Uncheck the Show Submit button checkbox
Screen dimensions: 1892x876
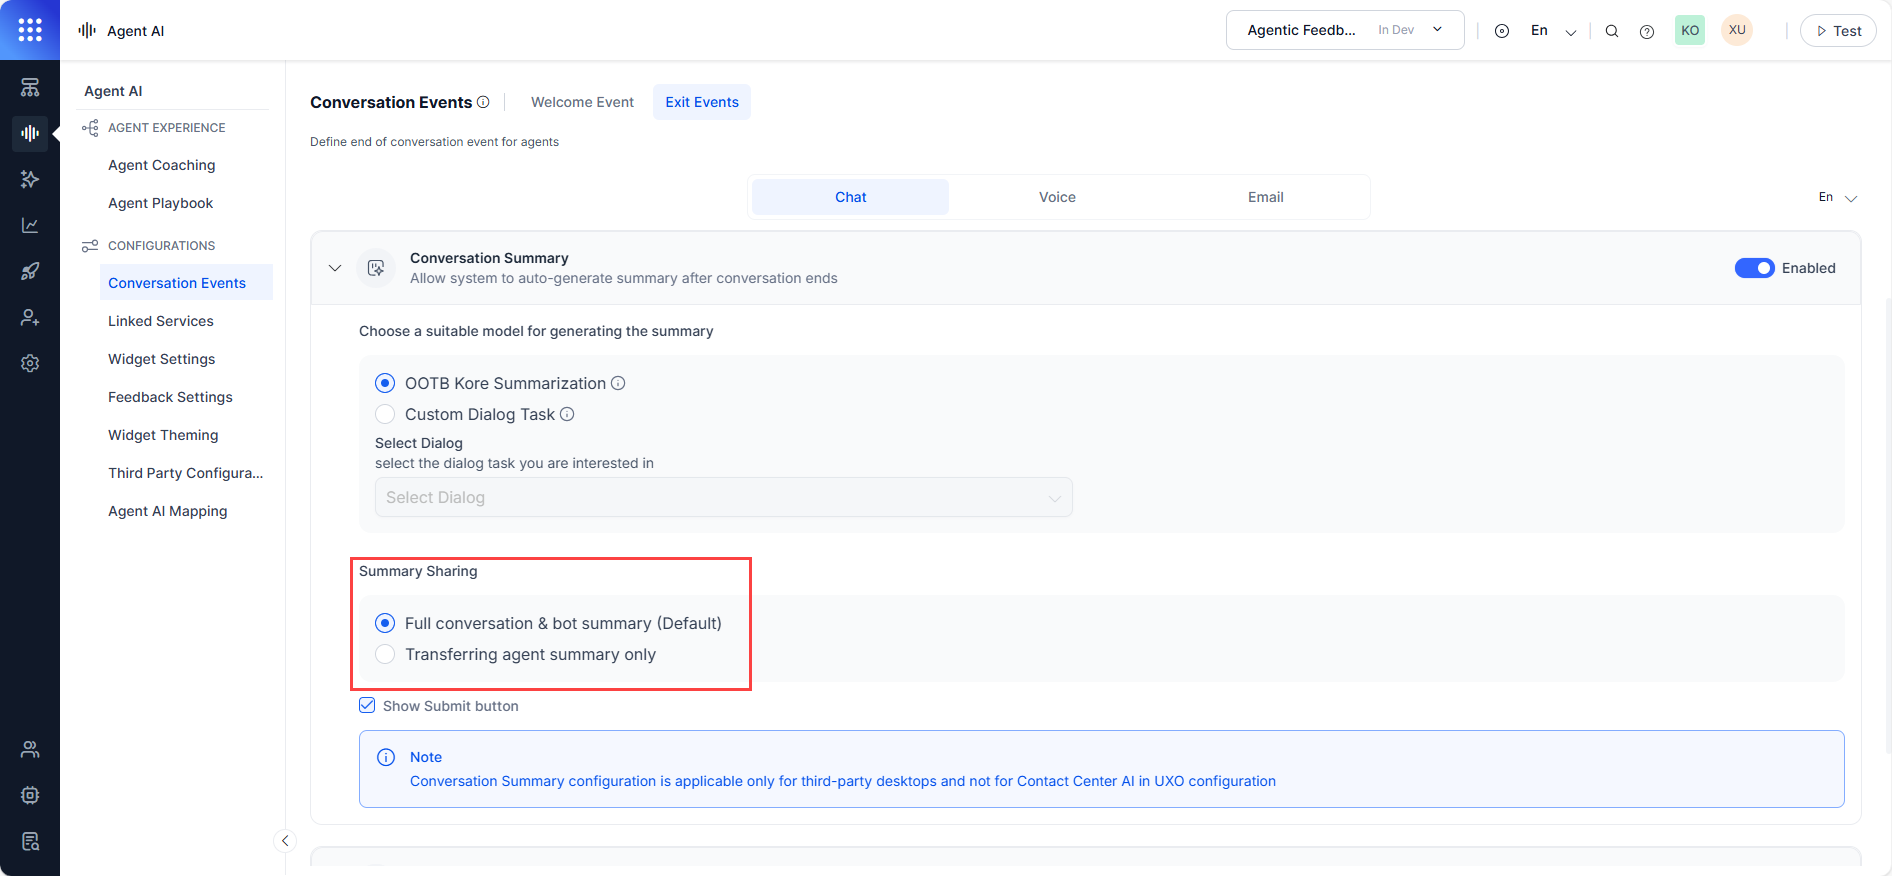(x=367, y=706)
